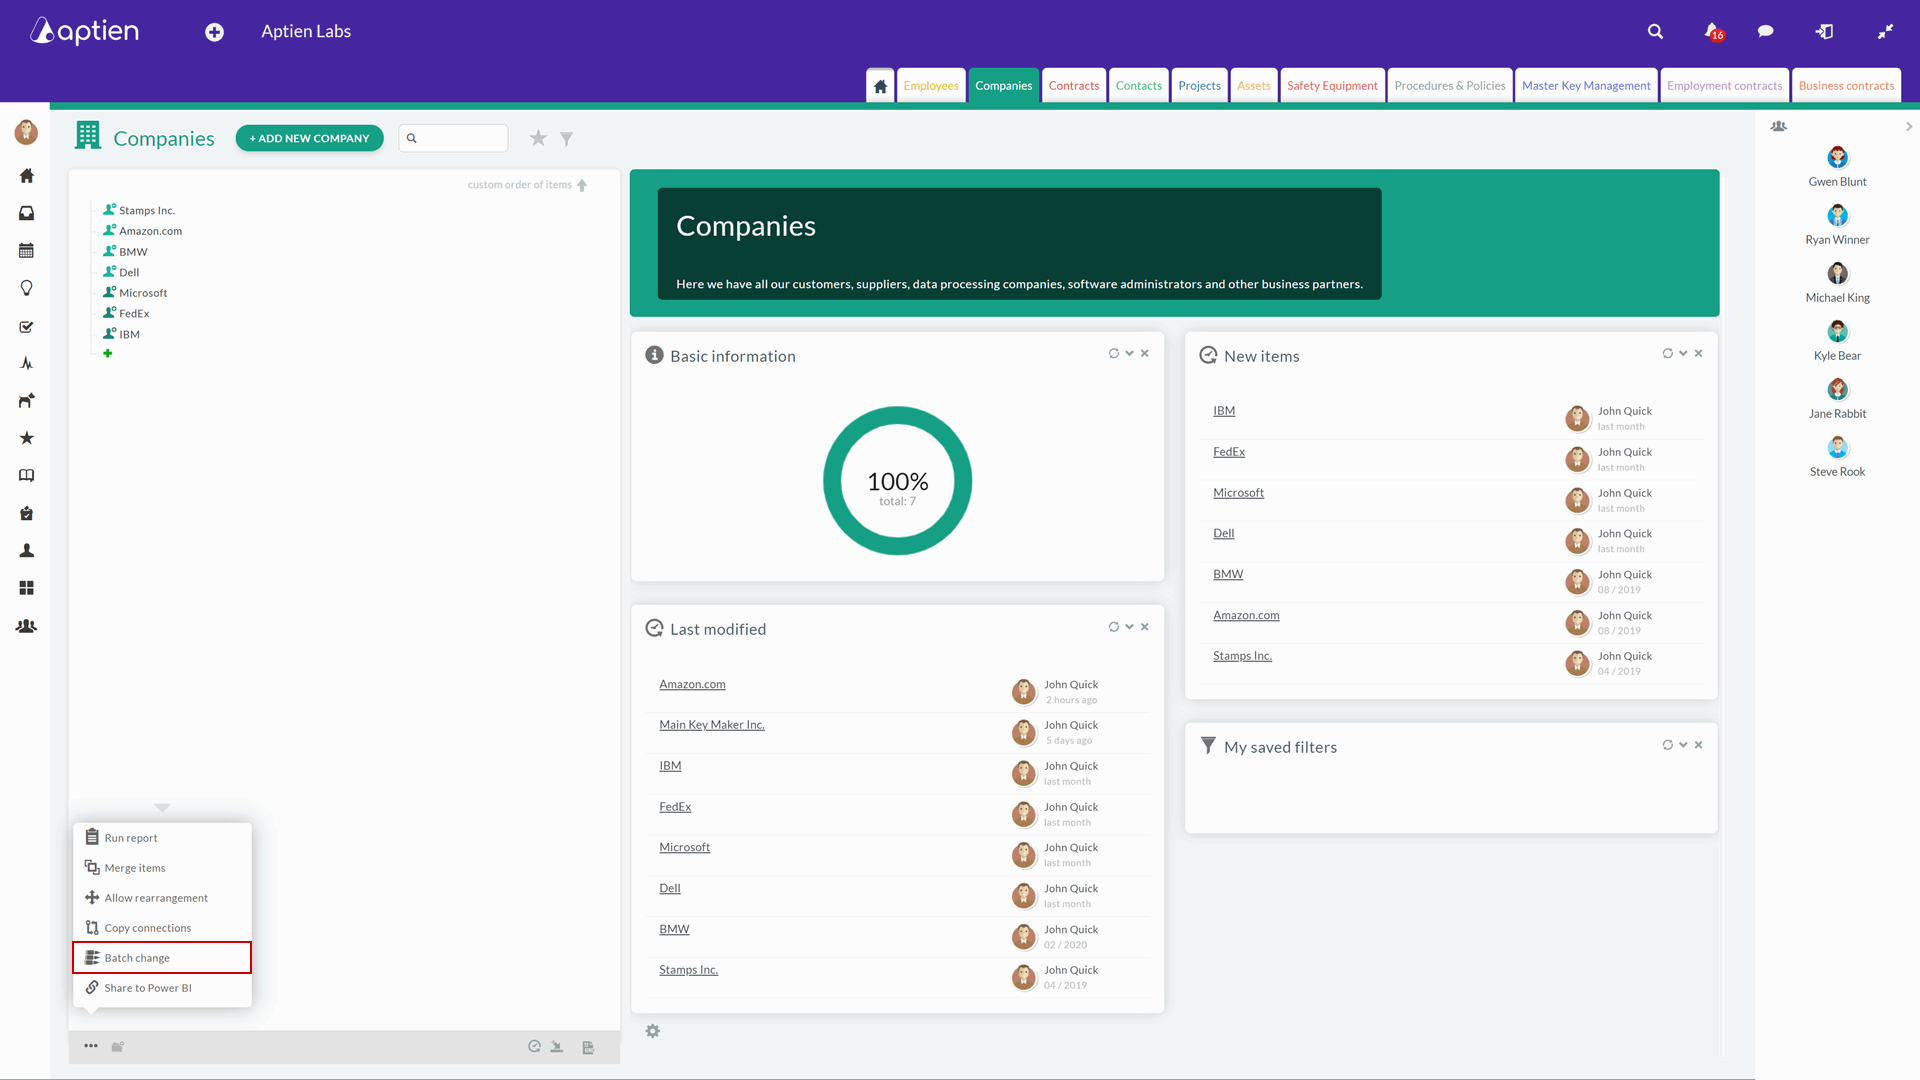Click the three-dots menu at bottom left

pyautogui.click(x=91, y=1046)
